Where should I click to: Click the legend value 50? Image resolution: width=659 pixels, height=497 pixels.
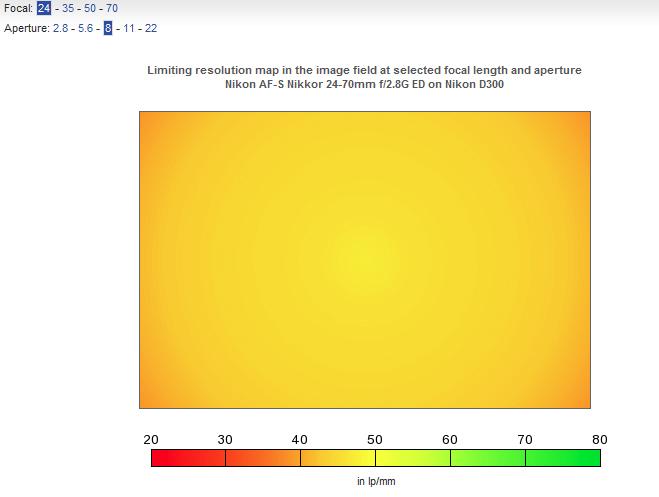(375, 439)
